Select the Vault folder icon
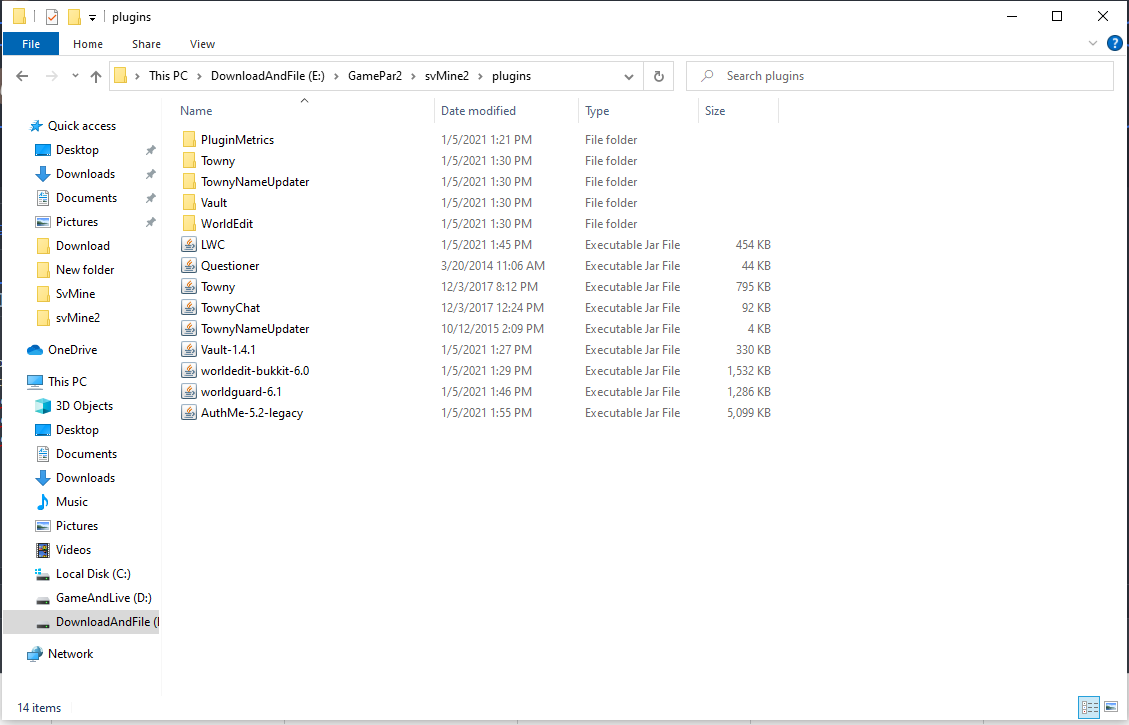1129x725 pixels. tap(189, 202)
